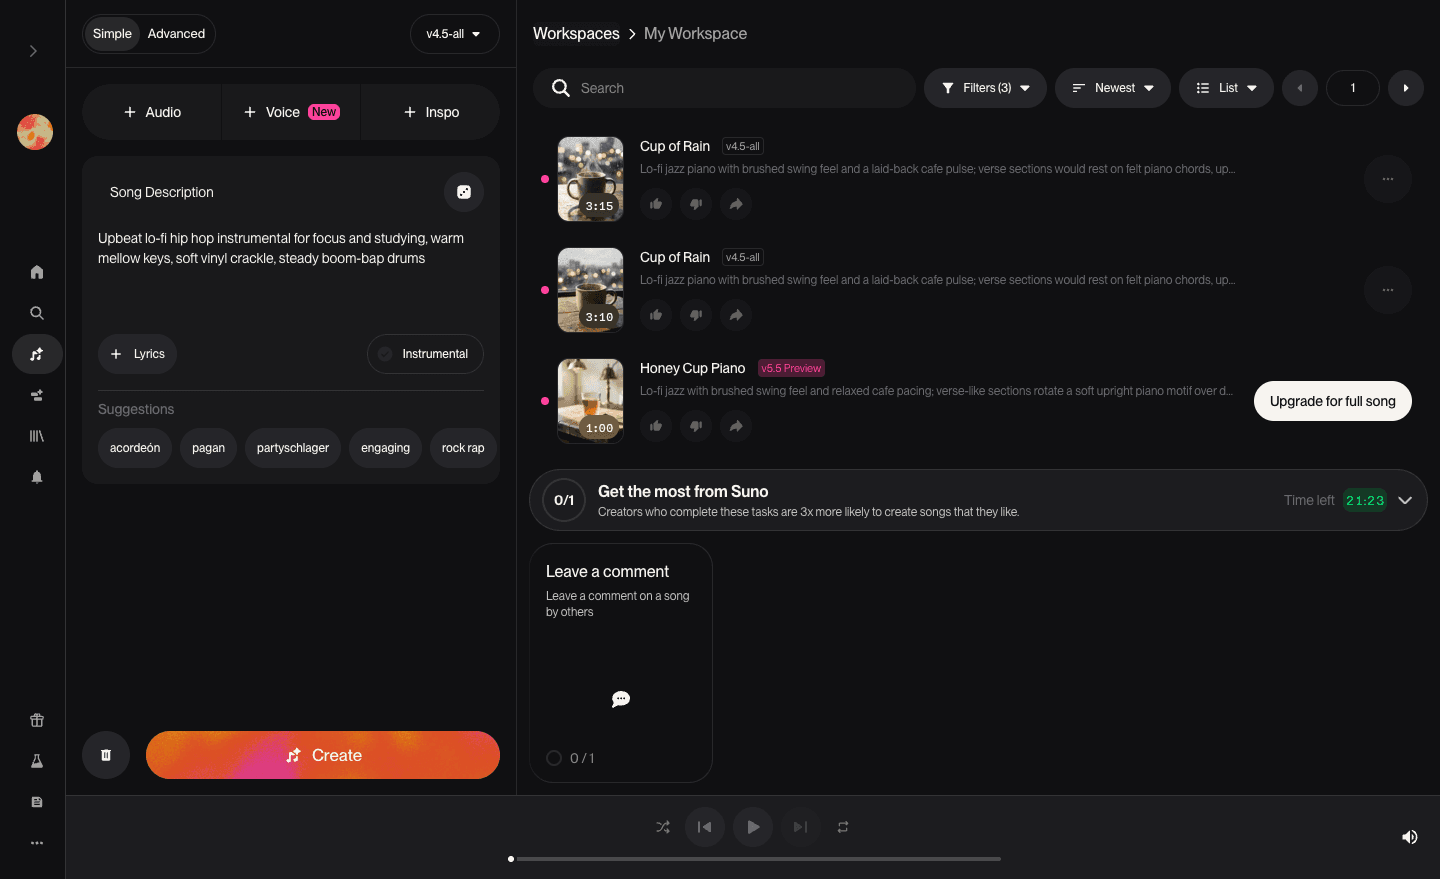Add Inspo to the song
This screenshot has height=879, width=1440.
(431, 112)
